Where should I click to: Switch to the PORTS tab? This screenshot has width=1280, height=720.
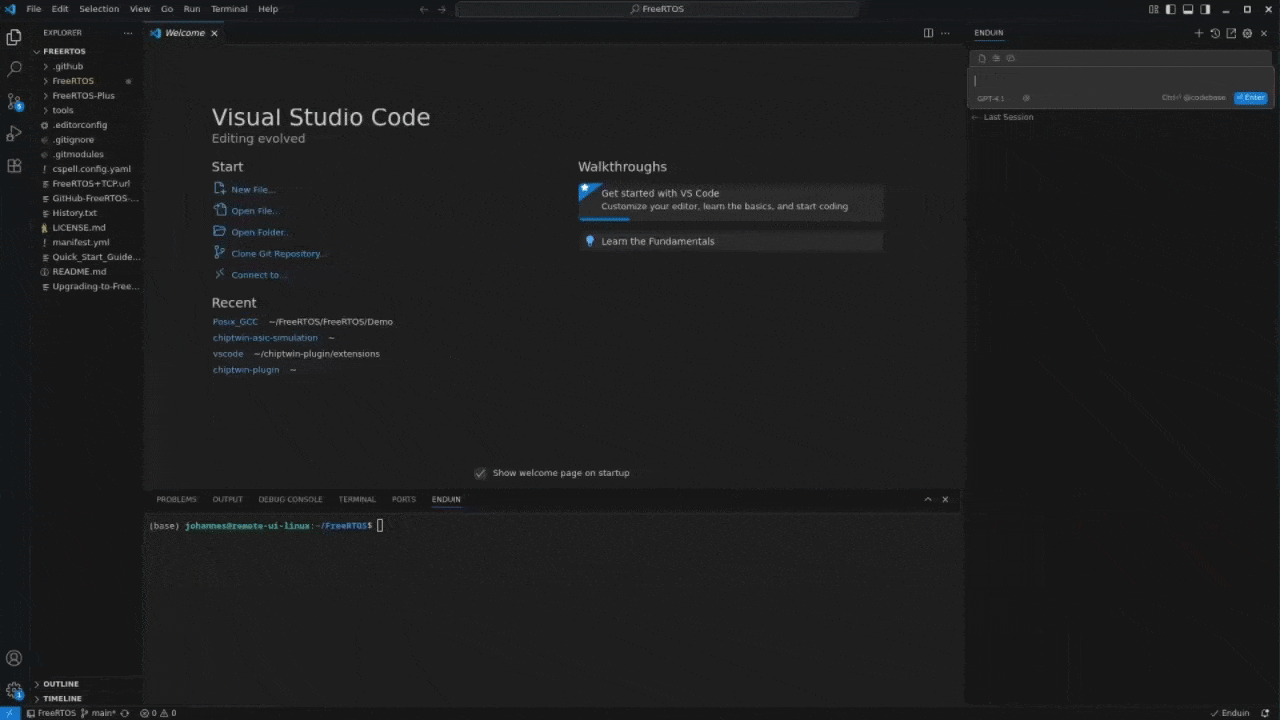tap(404, 499)
